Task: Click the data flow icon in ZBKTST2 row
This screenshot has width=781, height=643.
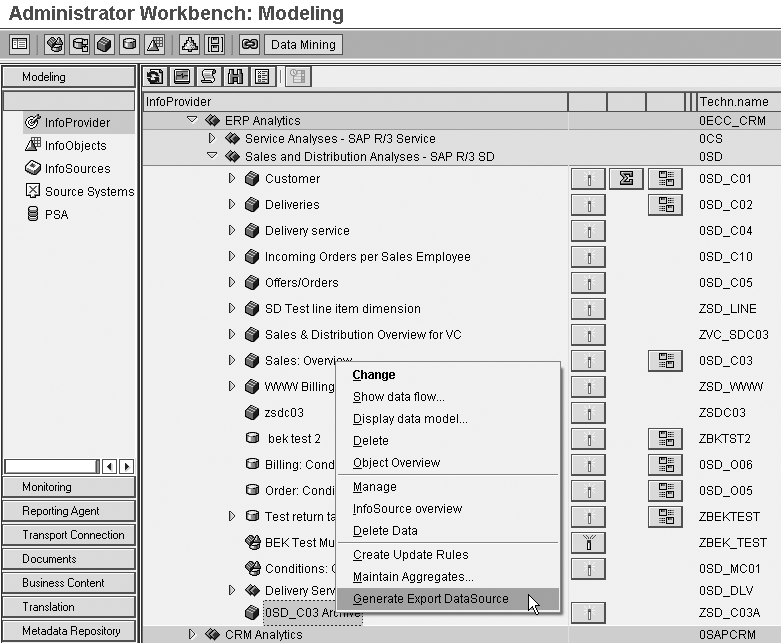Action: (x=665, y=438)
